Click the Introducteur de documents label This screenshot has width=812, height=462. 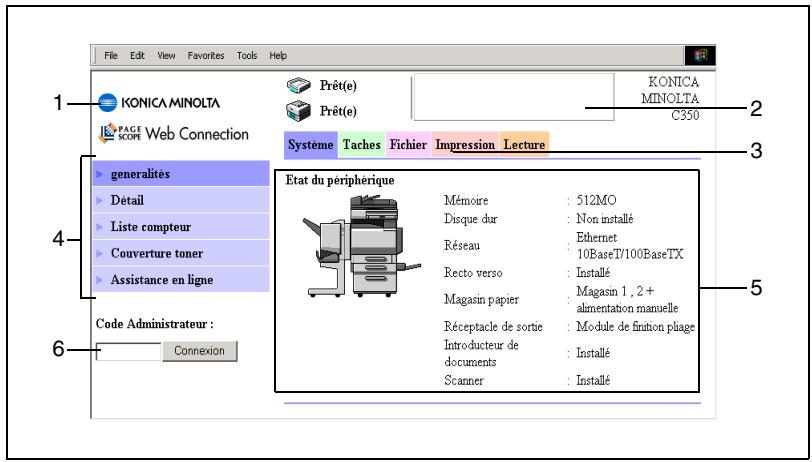pos(482,353)
